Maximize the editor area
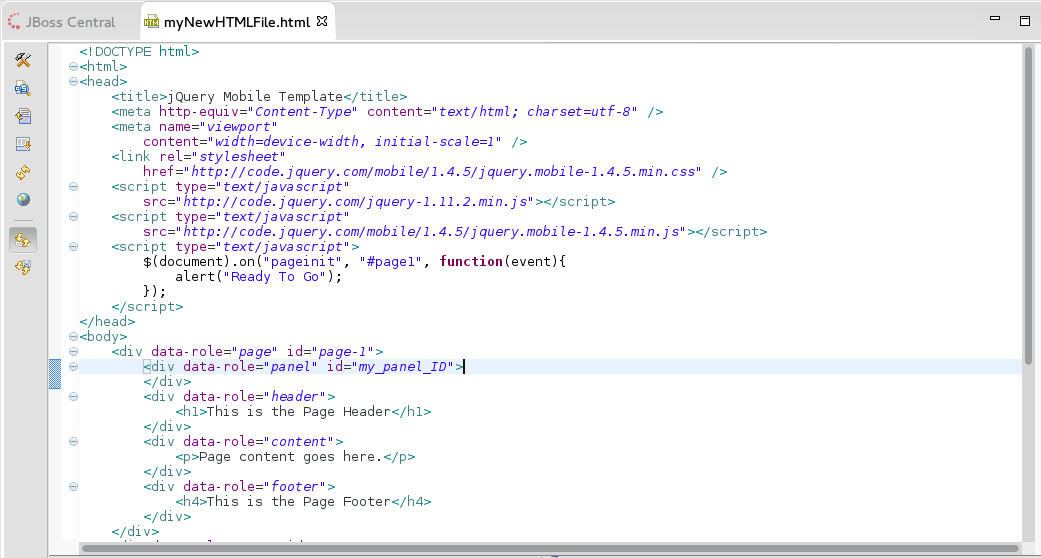The width and height of the screenshot is (1041, 558). coord(1024,21)
